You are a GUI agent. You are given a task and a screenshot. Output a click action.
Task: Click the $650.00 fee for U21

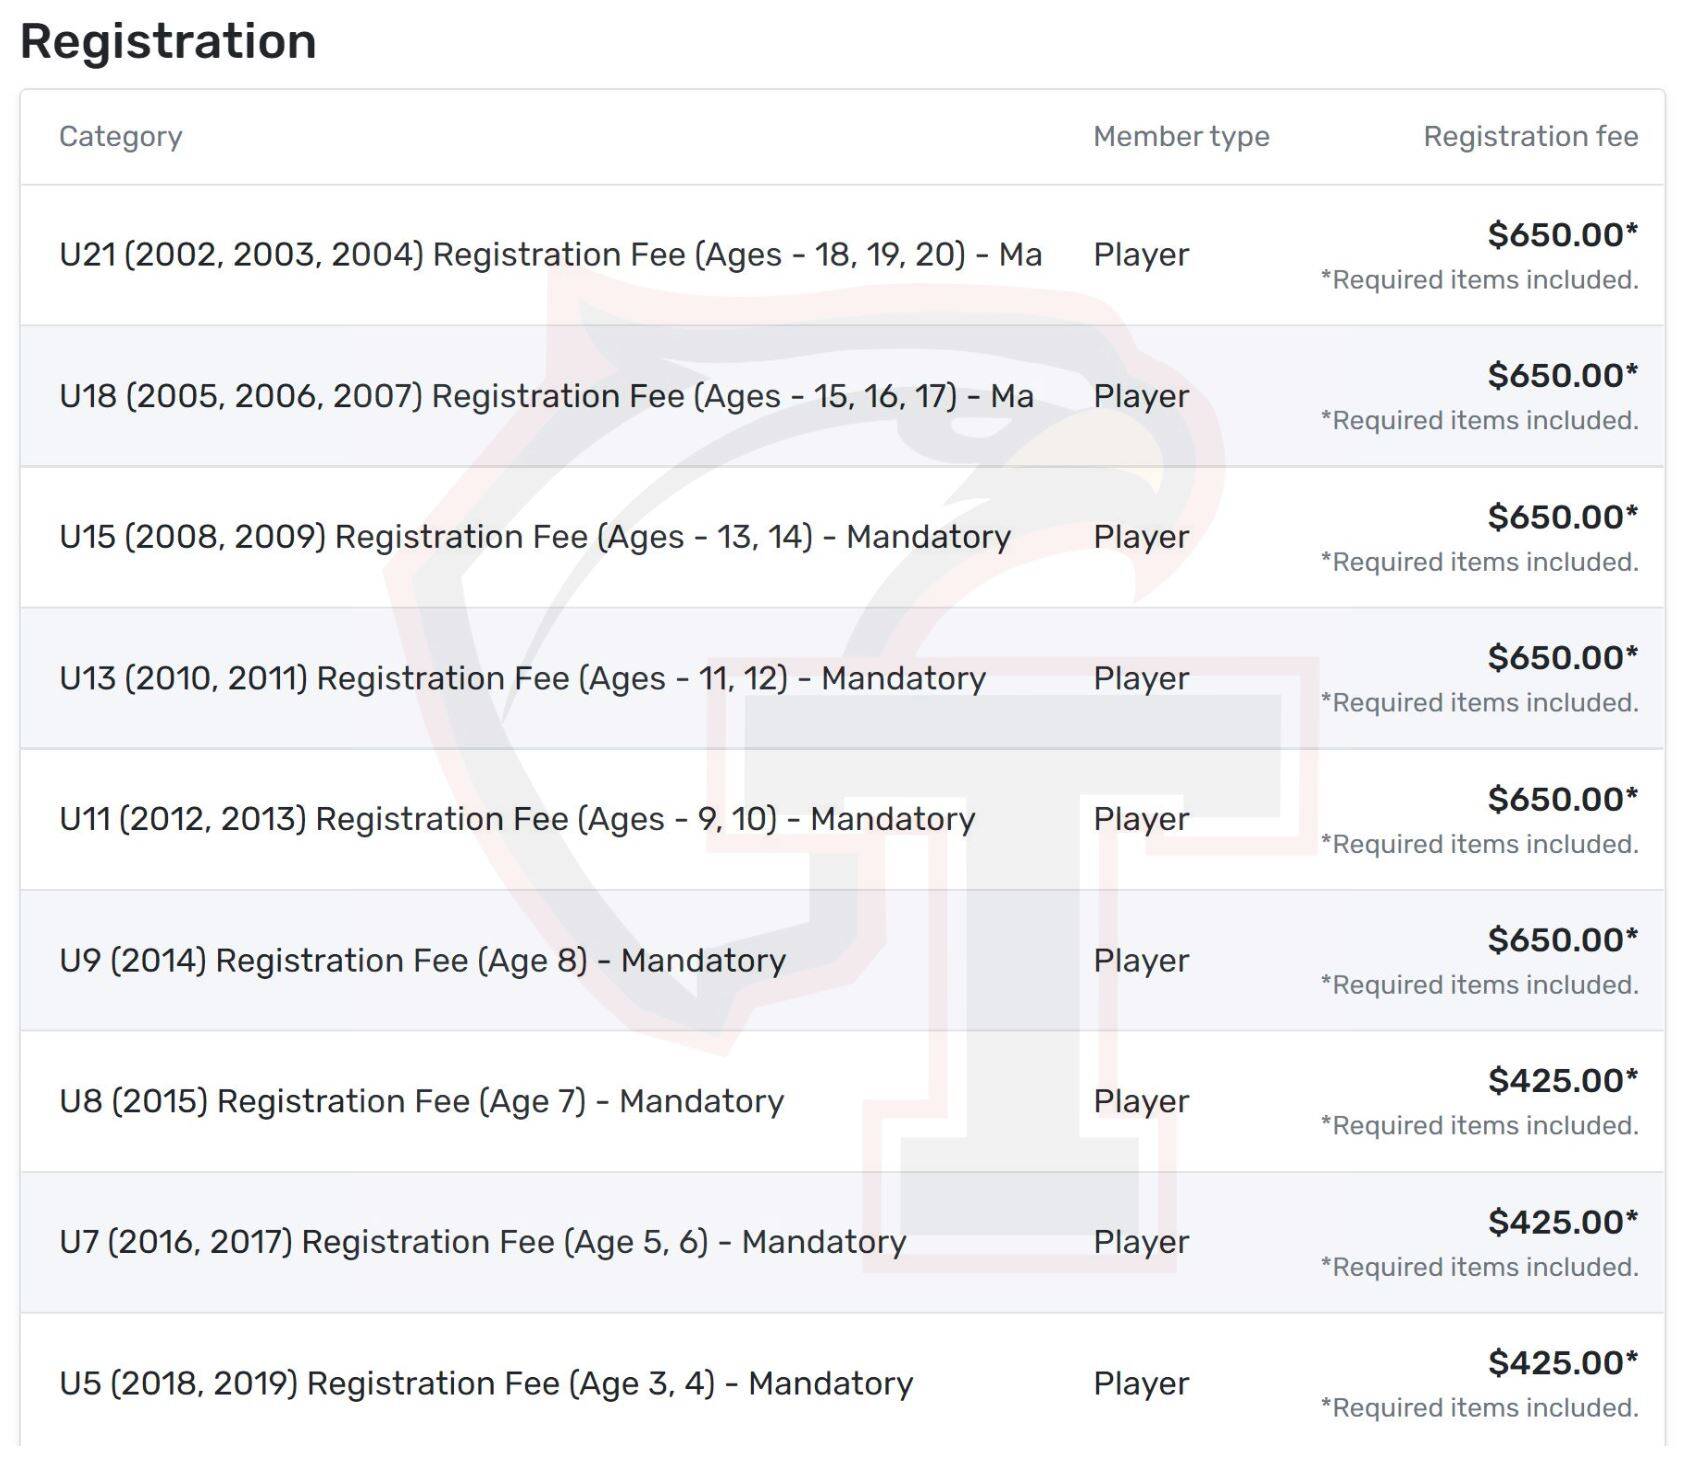point(1562,234)
